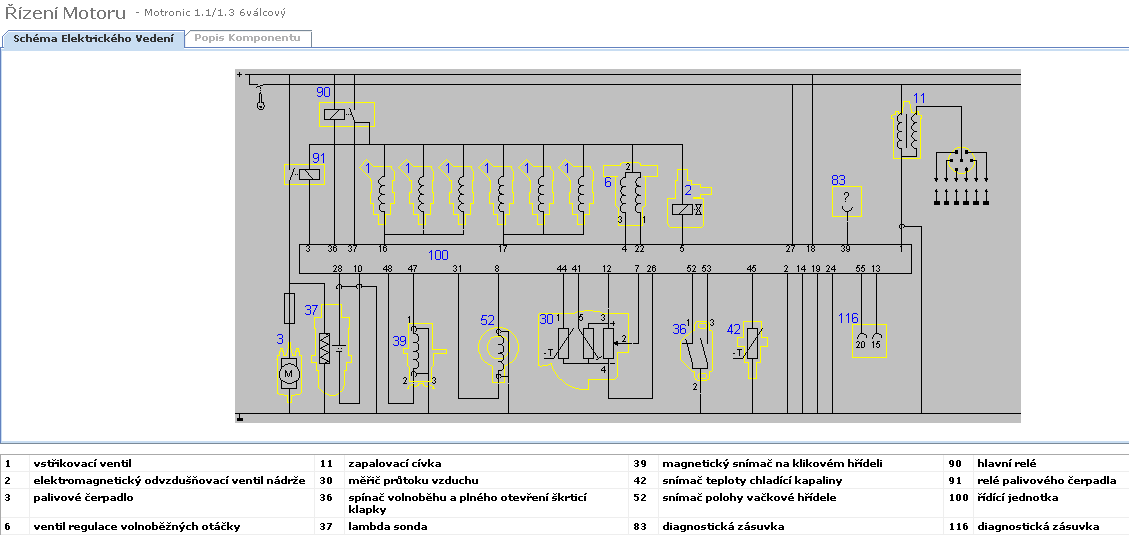This screenshot has width=1129, height=553.
Task: Click legend entry 'snímač polohy vačkové hřídele'
Action: 749,498
